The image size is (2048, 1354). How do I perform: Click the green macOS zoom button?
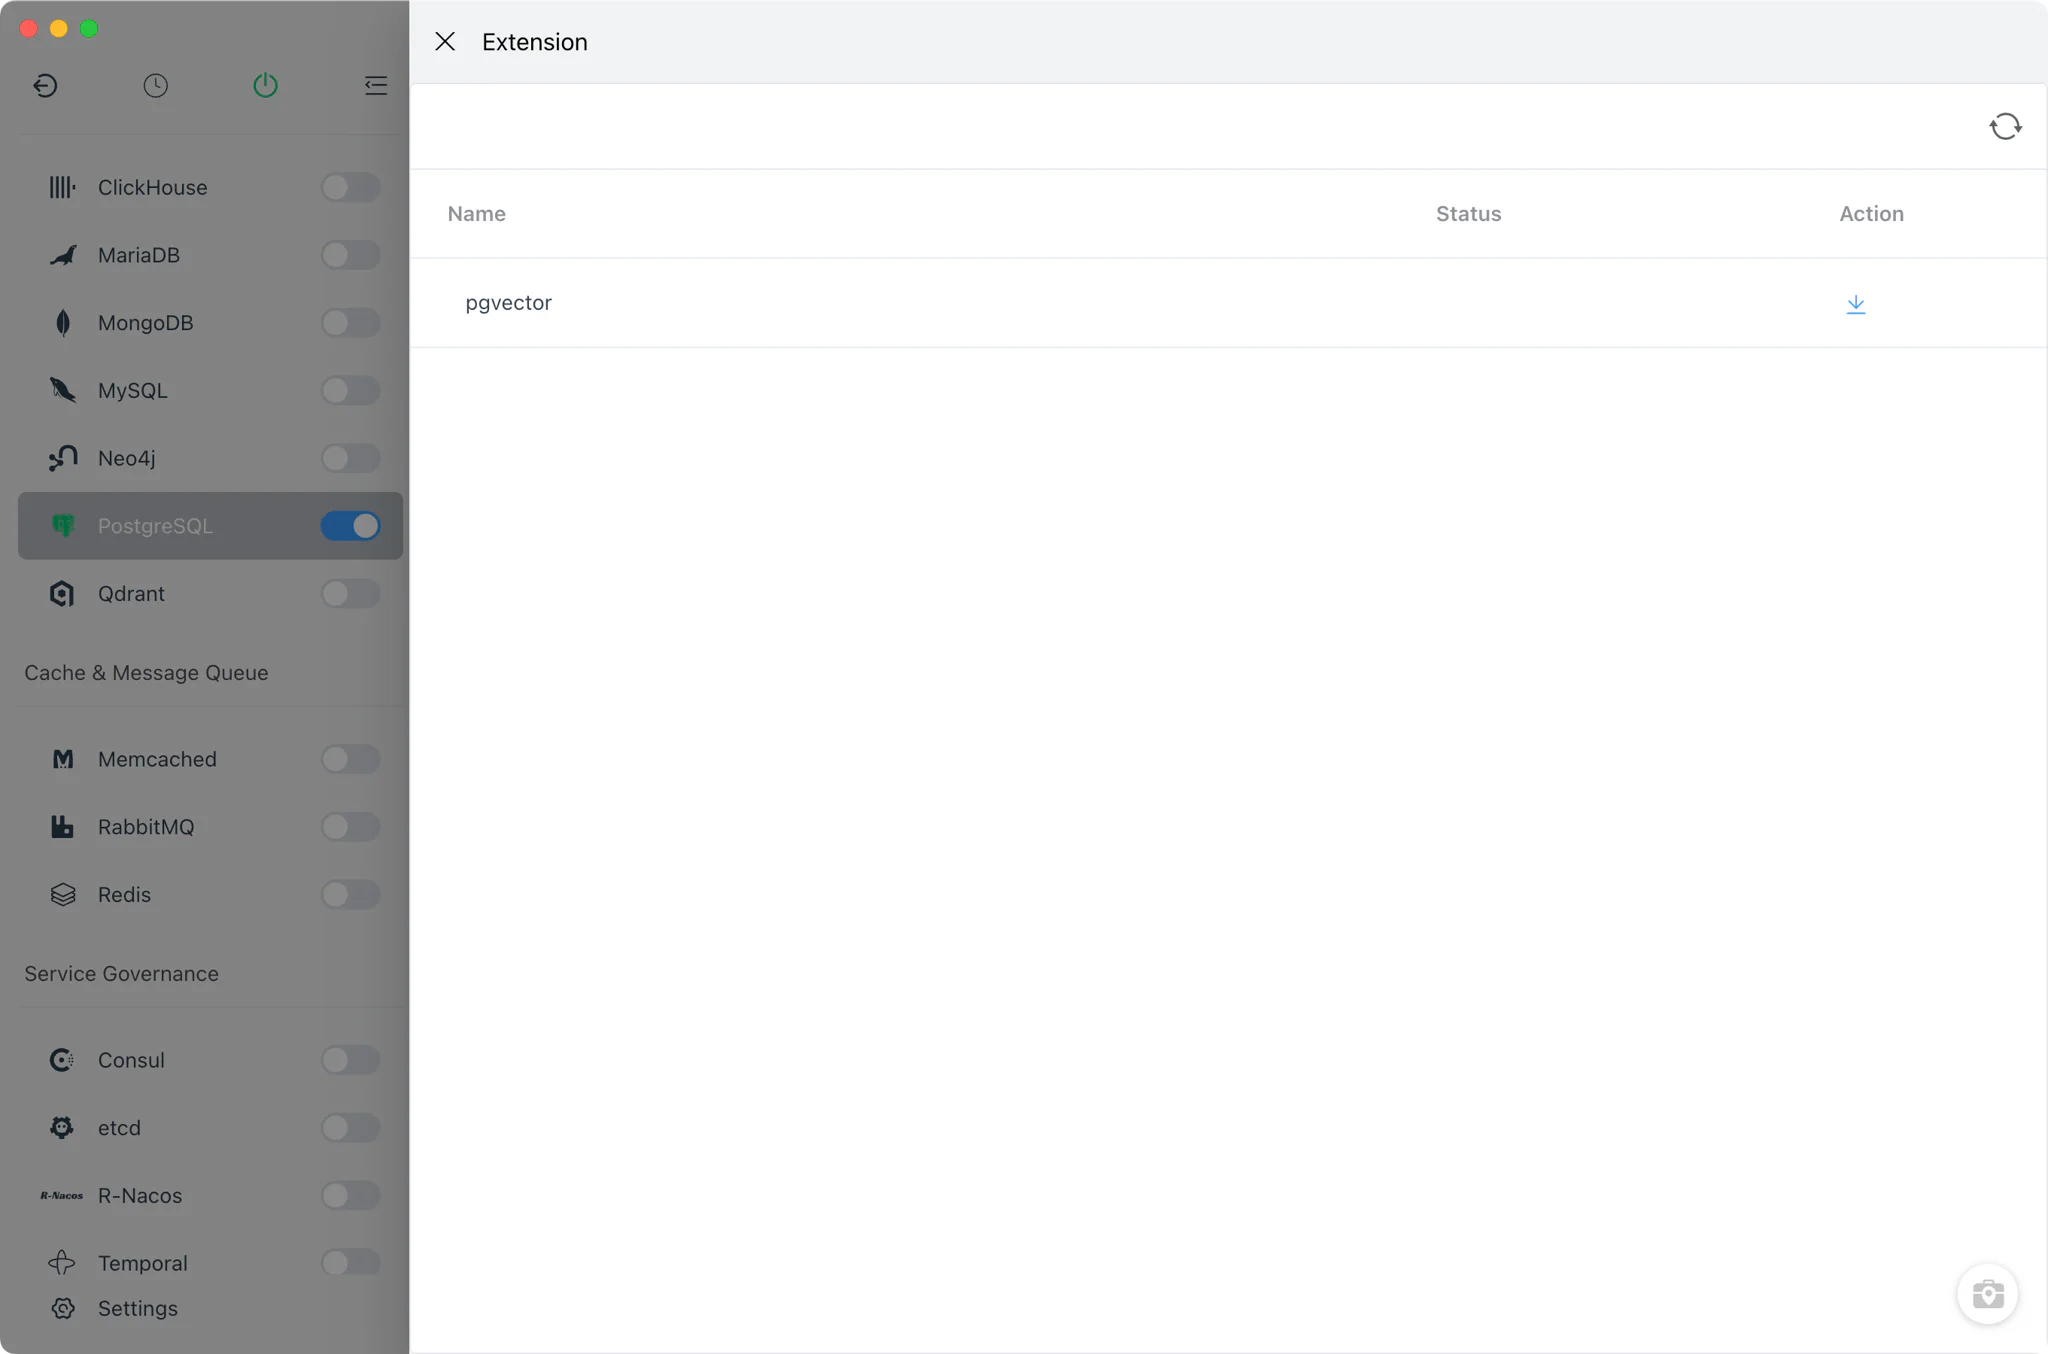89,28
